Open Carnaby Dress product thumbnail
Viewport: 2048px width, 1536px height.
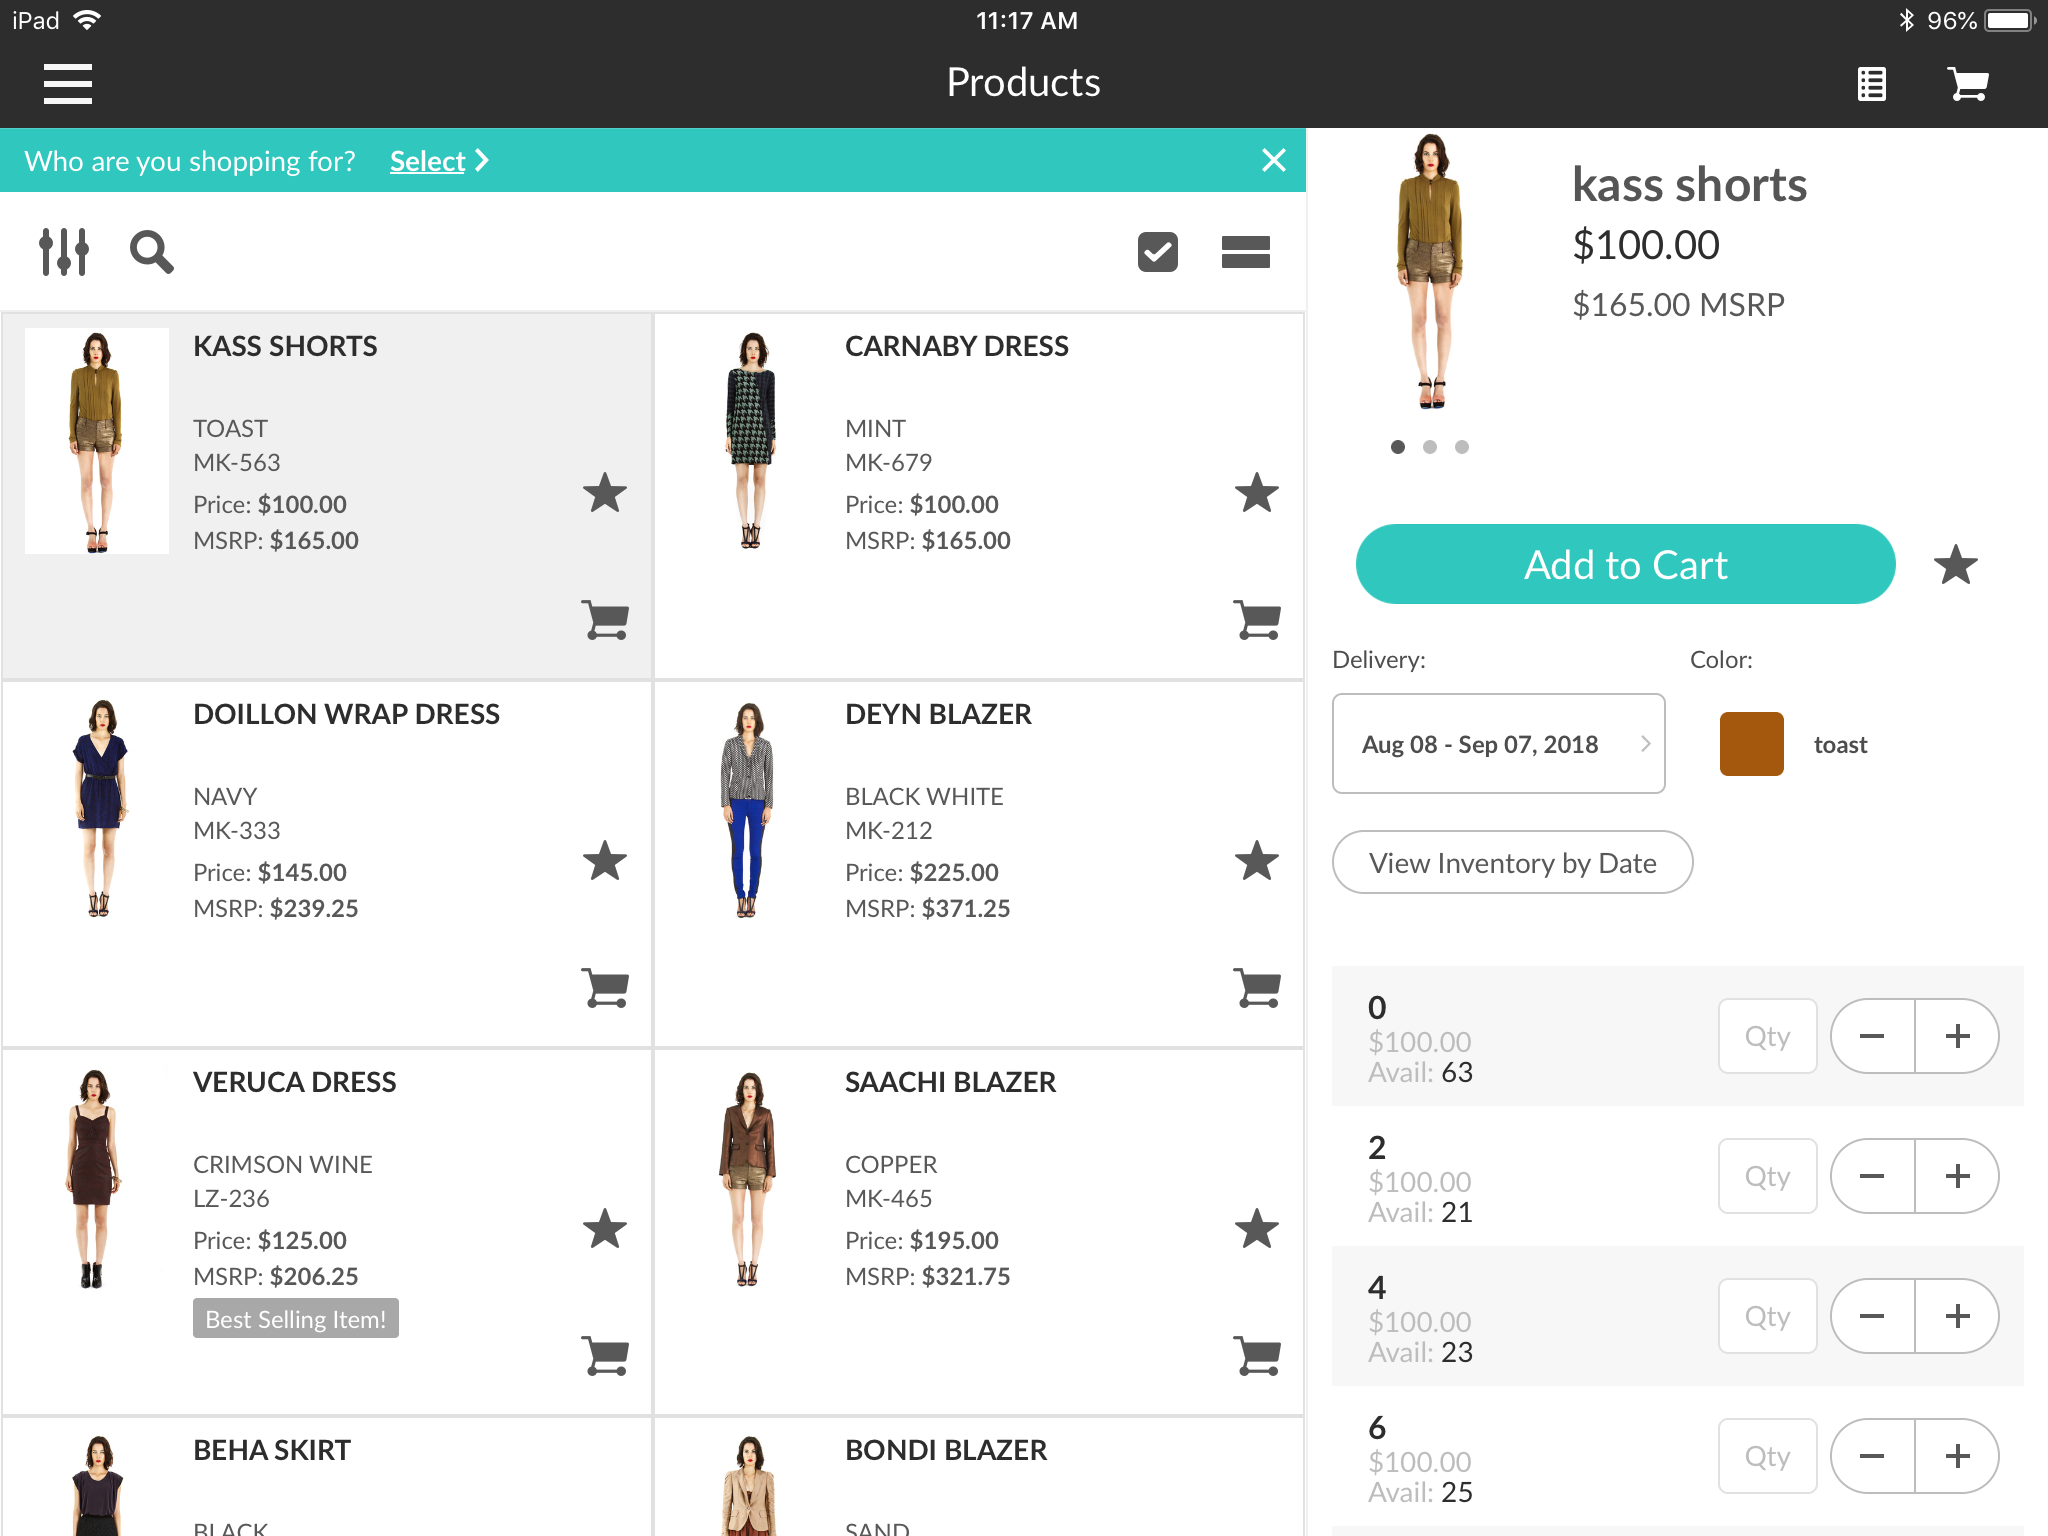tap(750, 441)
